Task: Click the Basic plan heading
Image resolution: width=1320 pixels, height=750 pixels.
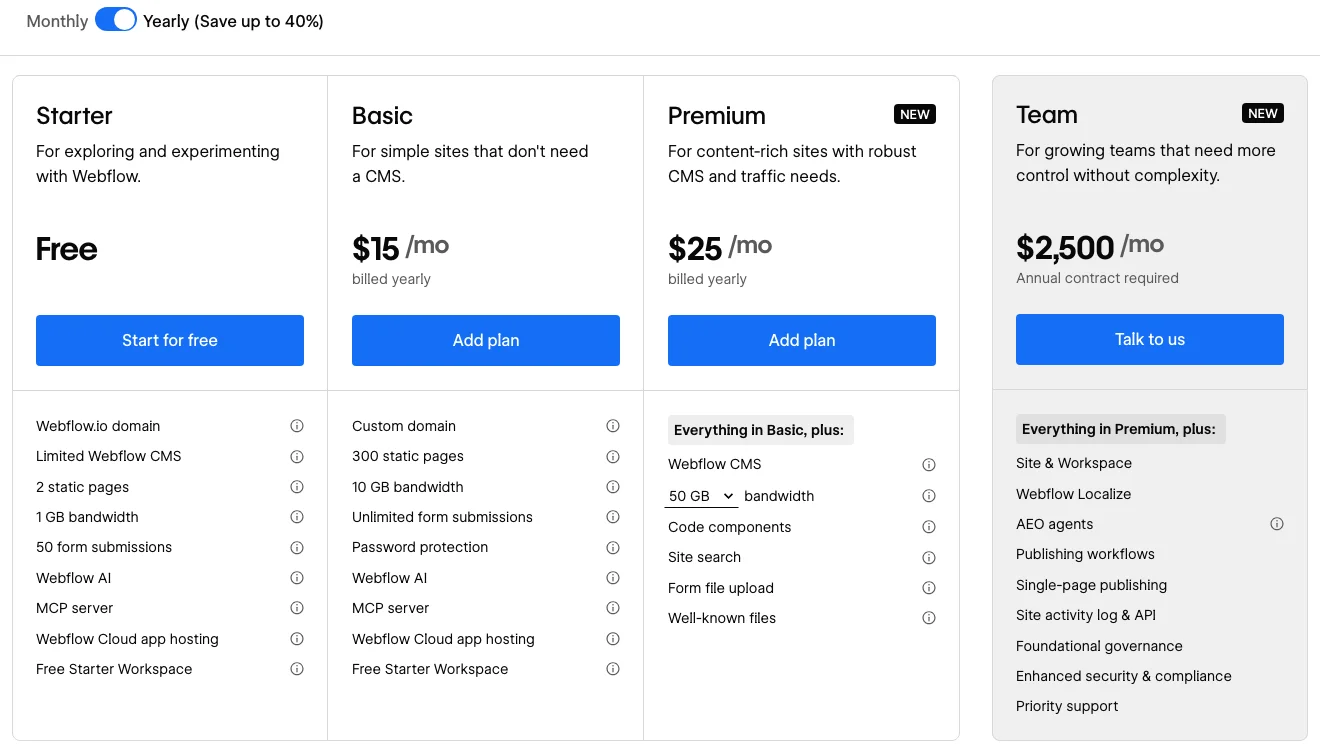Action: click(382, 116)
